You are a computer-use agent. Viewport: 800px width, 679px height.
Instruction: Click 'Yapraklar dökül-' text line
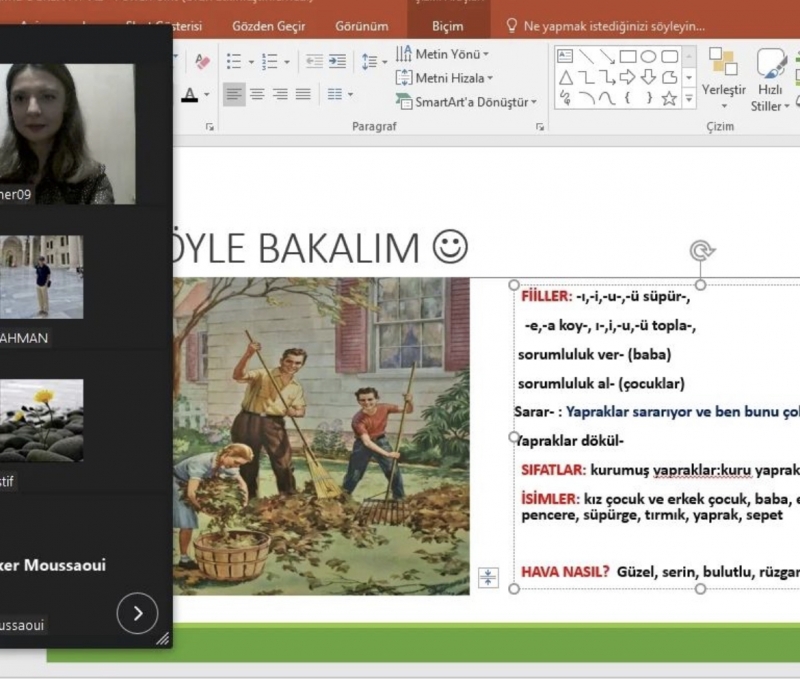point(569,441)
